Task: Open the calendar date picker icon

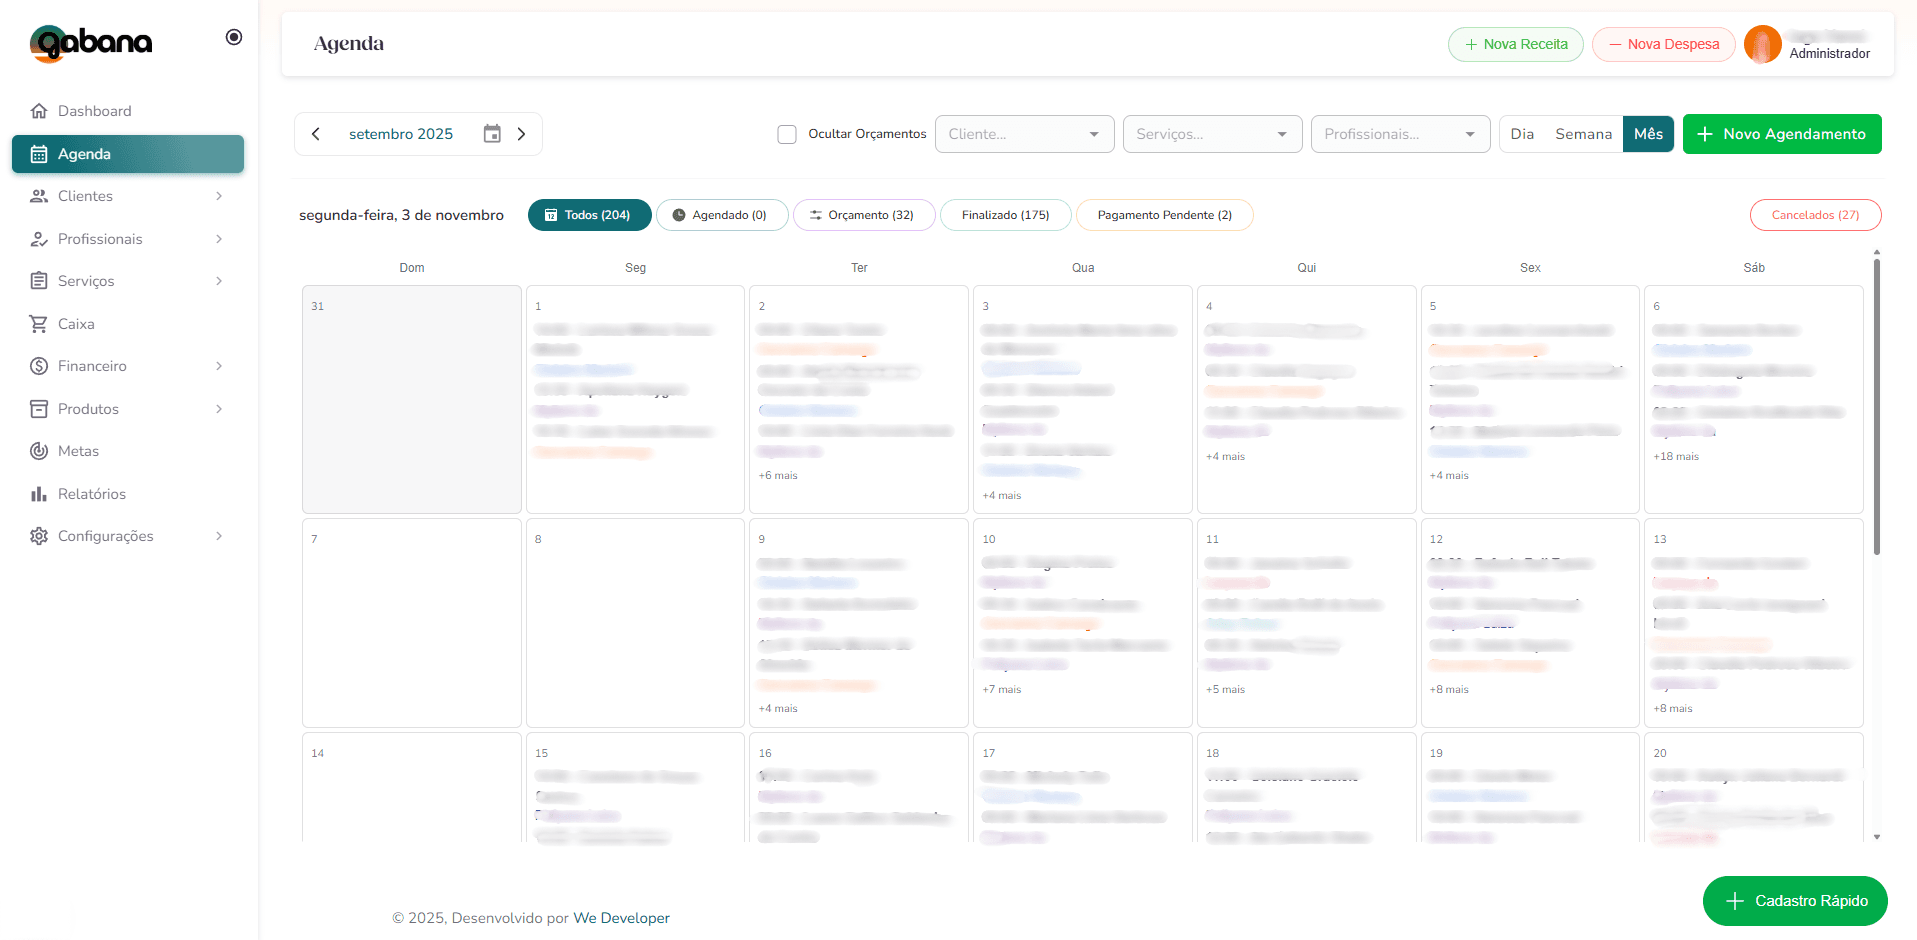Action: (x=492, y=134)
